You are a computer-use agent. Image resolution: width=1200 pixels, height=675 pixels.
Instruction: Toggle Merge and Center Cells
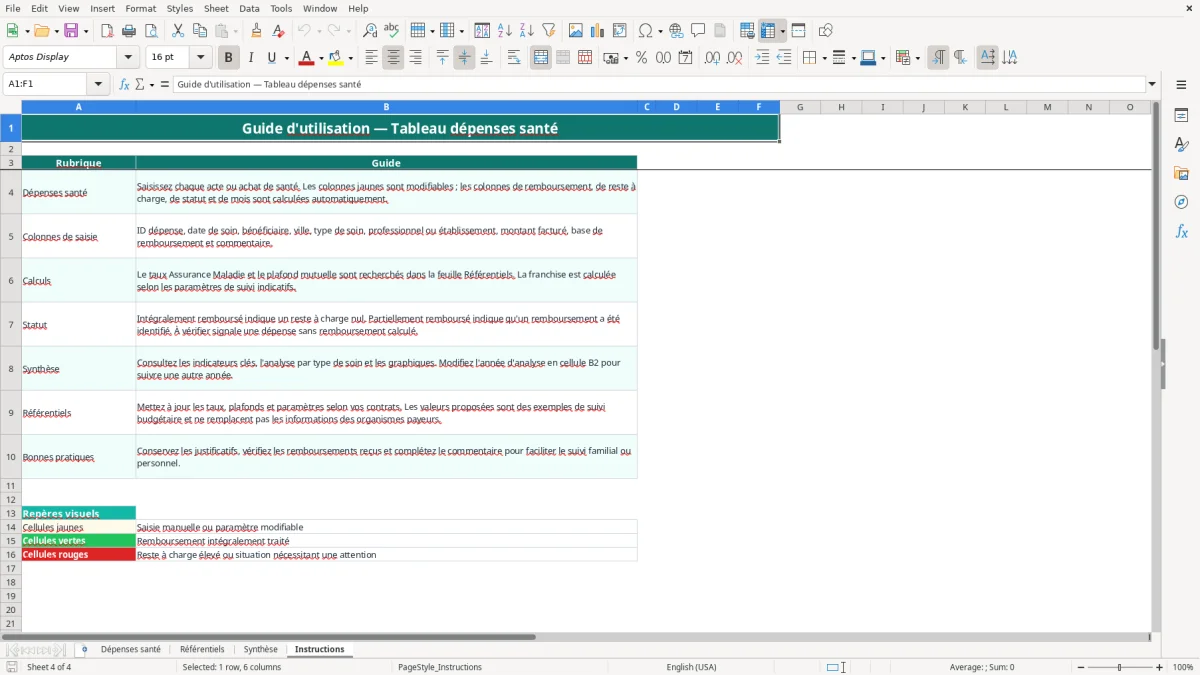[540, 58]
